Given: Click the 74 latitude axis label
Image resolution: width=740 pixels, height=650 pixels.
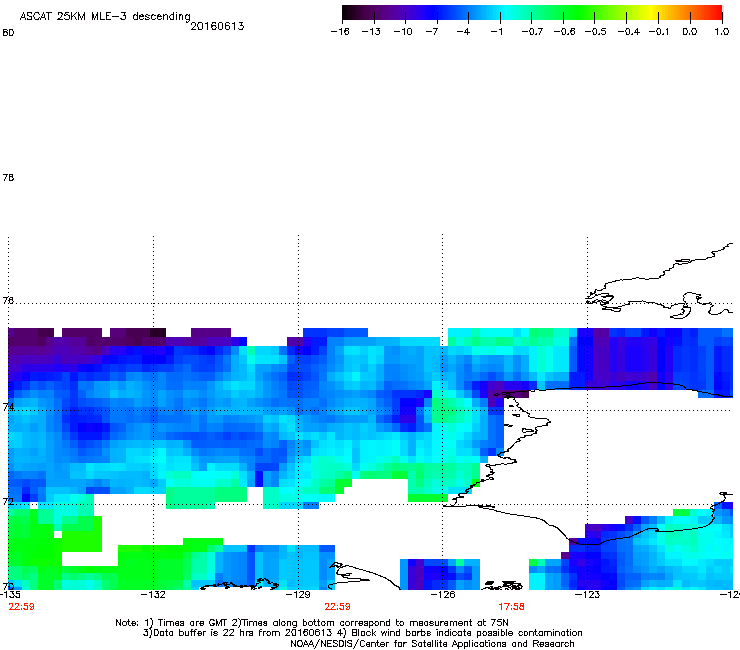Looking at the screenshot, I should (8, 407).
